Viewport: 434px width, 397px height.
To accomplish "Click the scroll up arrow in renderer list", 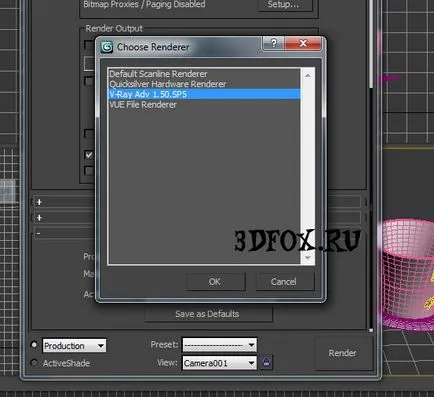I will pos(308,76).
